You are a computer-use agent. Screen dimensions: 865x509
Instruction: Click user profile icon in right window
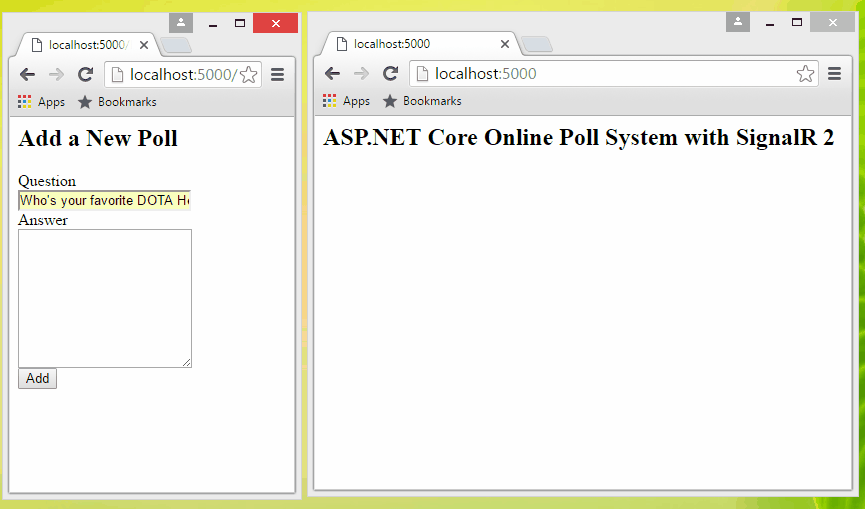[x=738, y=22]
